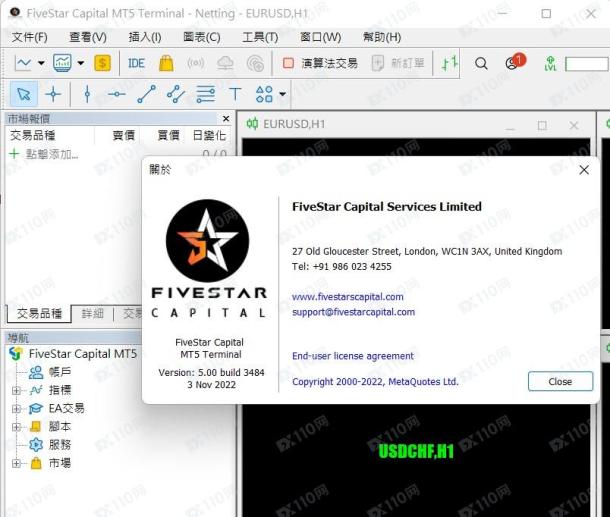Expand the chart type dropdown arrow
The image size is (610, 517).
[41, 63]
